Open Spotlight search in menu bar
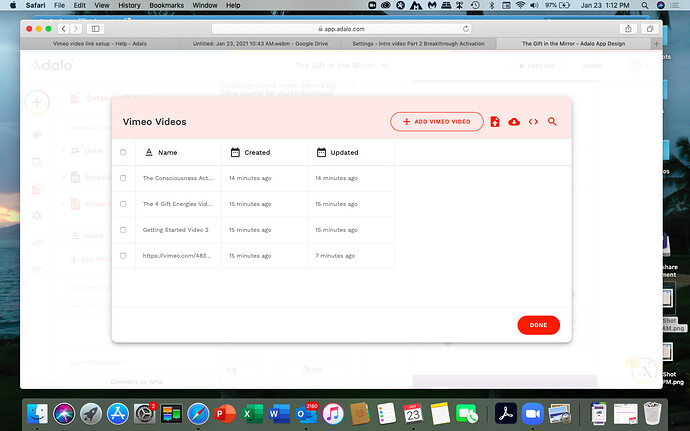Image resolution: width=690 pixels, height=431 pixels. [x=645, y=5]
